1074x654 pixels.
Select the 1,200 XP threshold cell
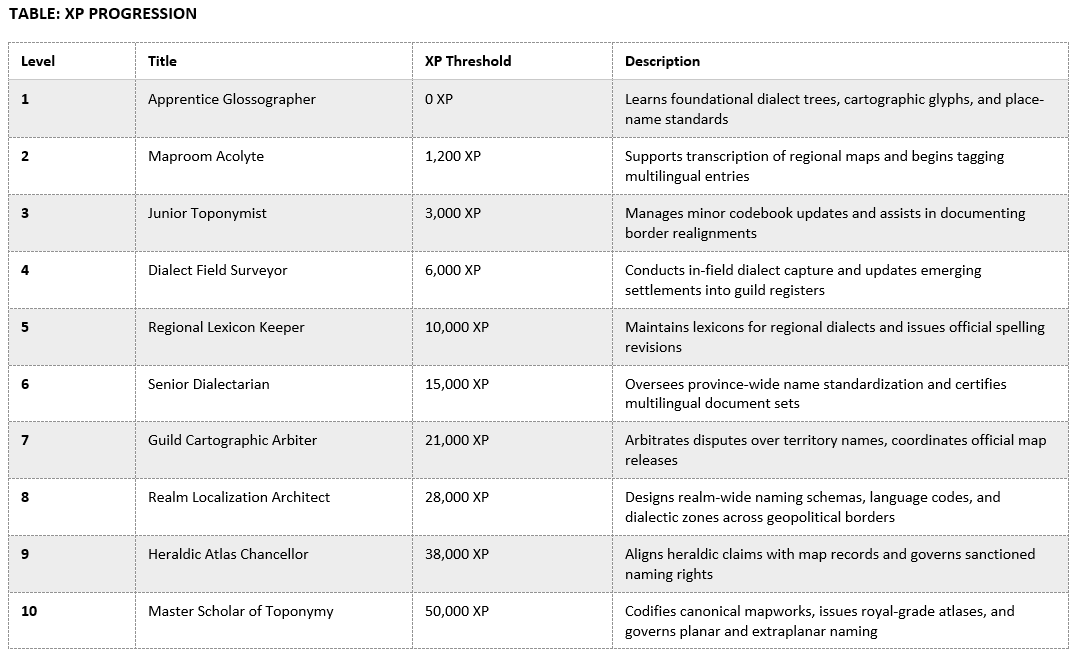(x=452, y=156)
